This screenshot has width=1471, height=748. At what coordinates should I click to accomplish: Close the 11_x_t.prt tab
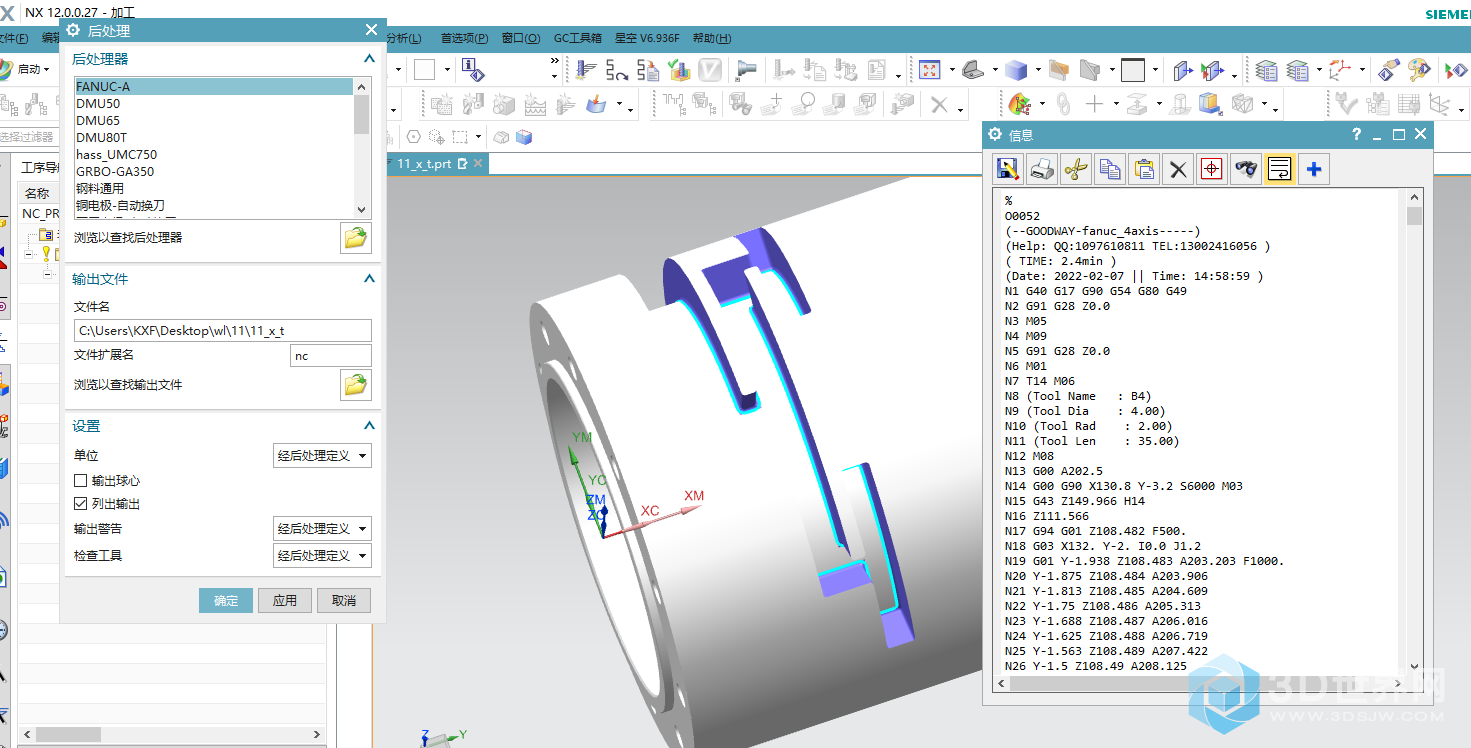tap(478, 163)
